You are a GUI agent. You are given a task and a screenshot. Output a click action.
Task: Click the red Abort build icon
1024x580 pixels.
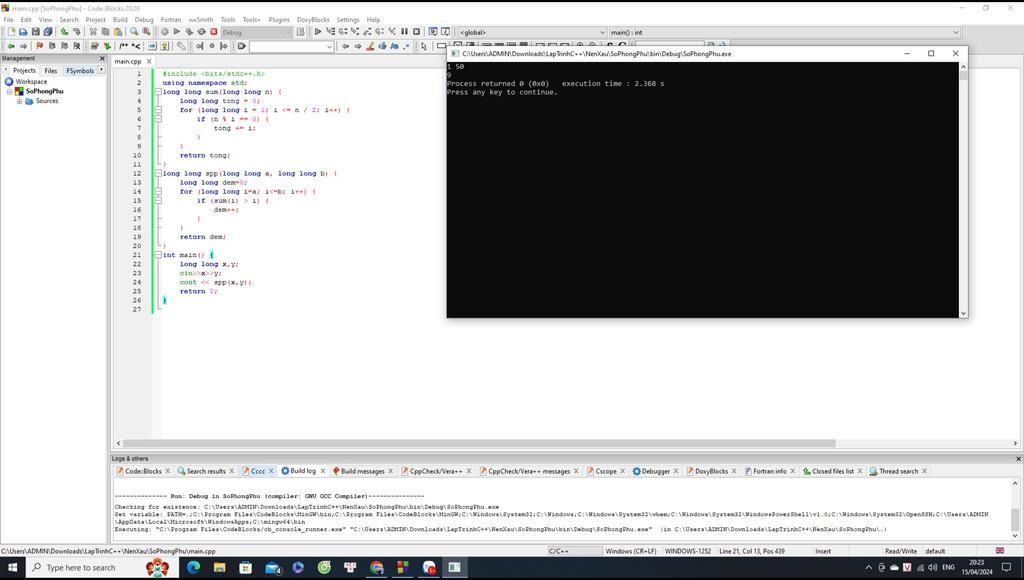pyautogui.click(x=214, y=32)
